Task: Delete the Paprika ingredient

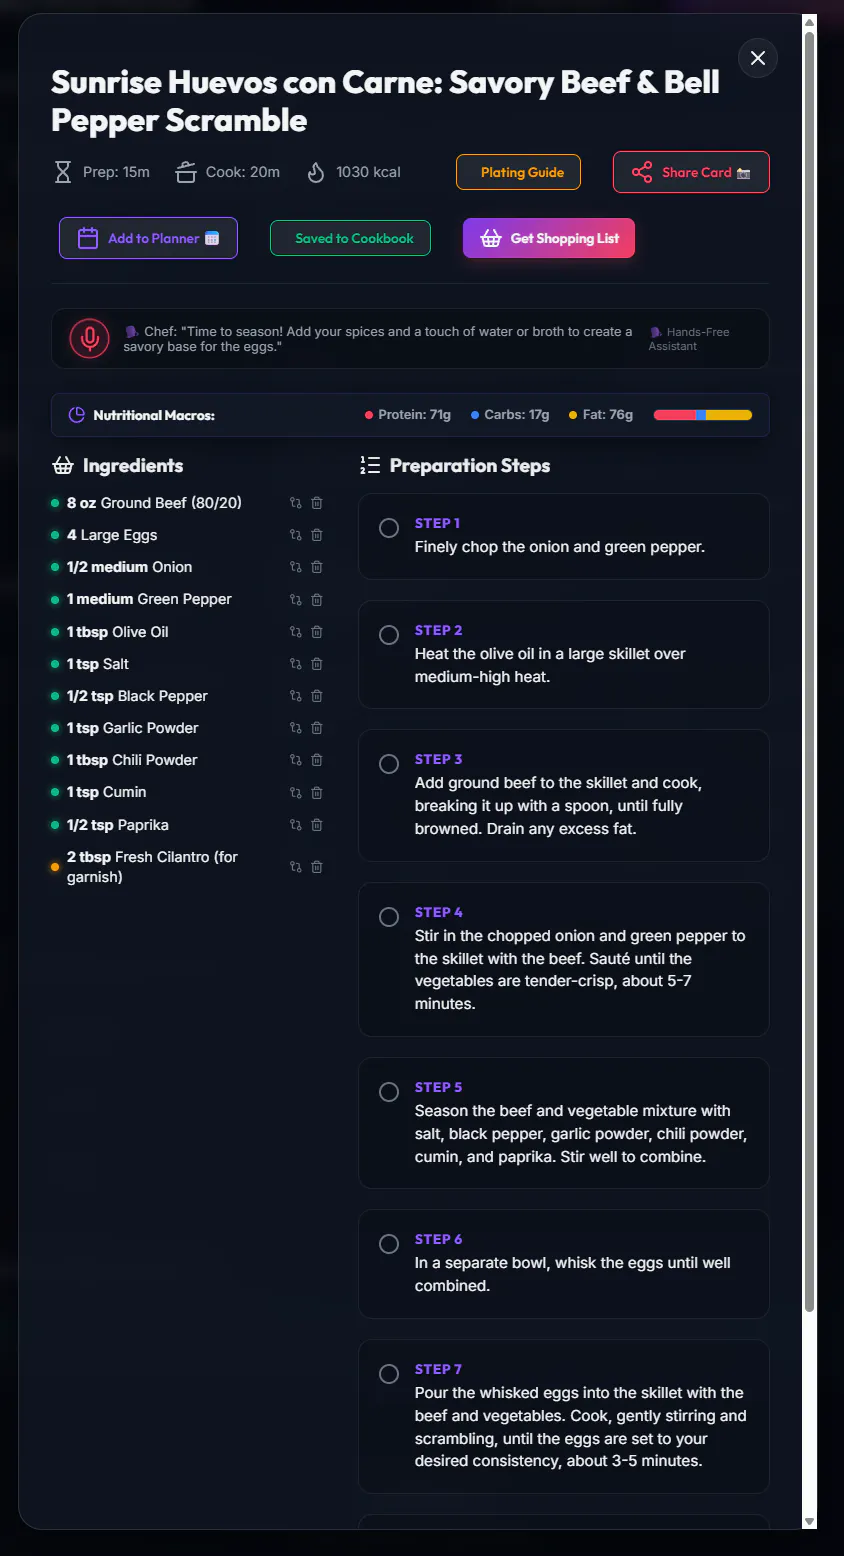Action: pyautogui.click(x=317, y=825)
